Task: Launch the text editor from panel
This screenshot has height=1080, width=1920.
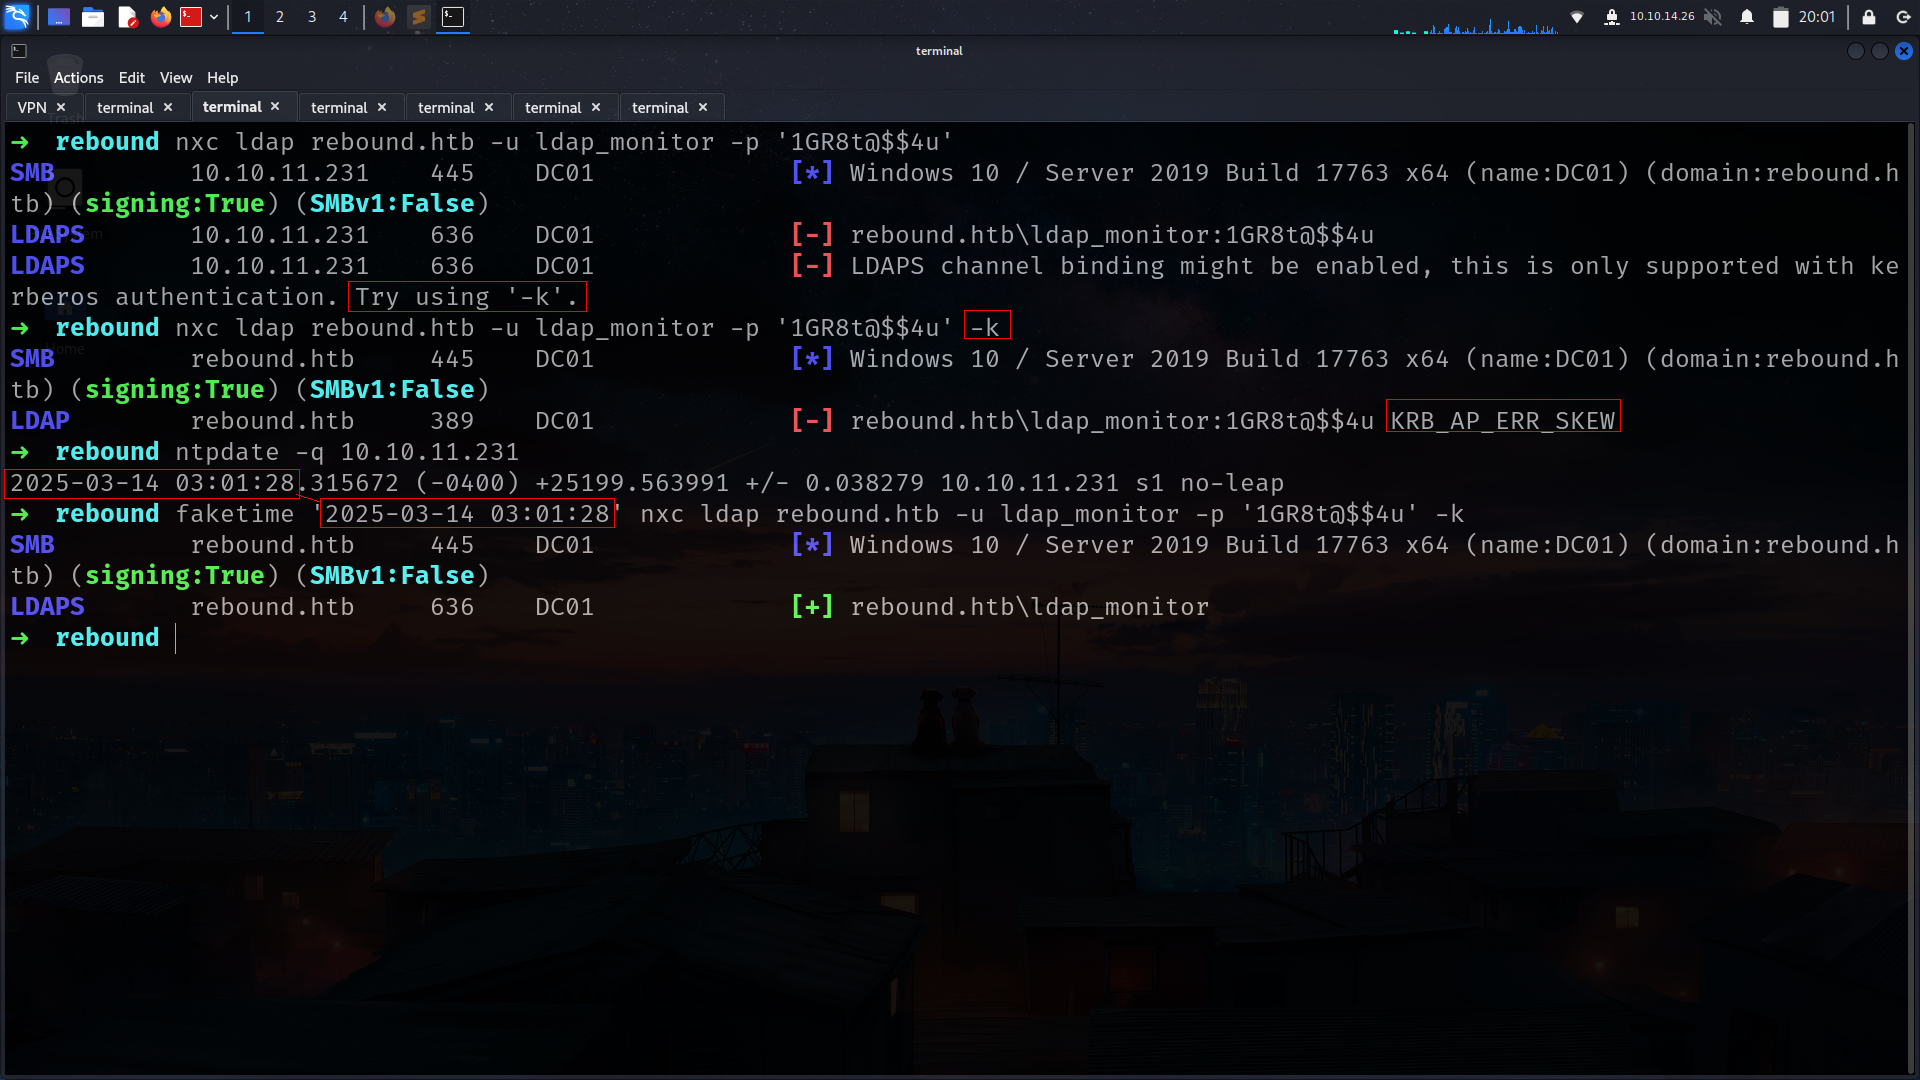Action: [x=127, y=16]
